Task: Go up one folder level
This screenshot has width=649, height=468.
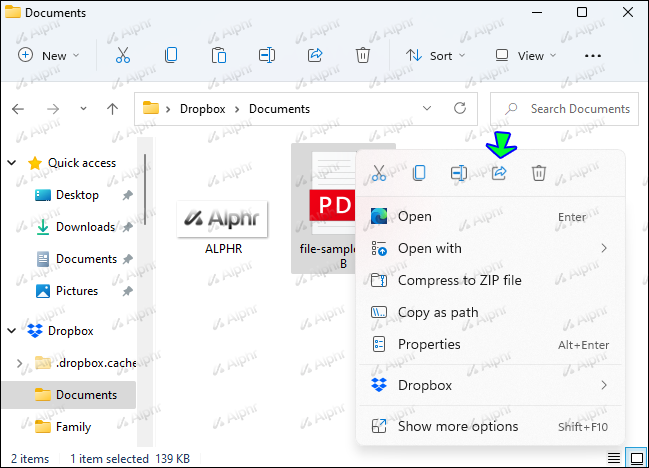Action: (x=112, y=109)
